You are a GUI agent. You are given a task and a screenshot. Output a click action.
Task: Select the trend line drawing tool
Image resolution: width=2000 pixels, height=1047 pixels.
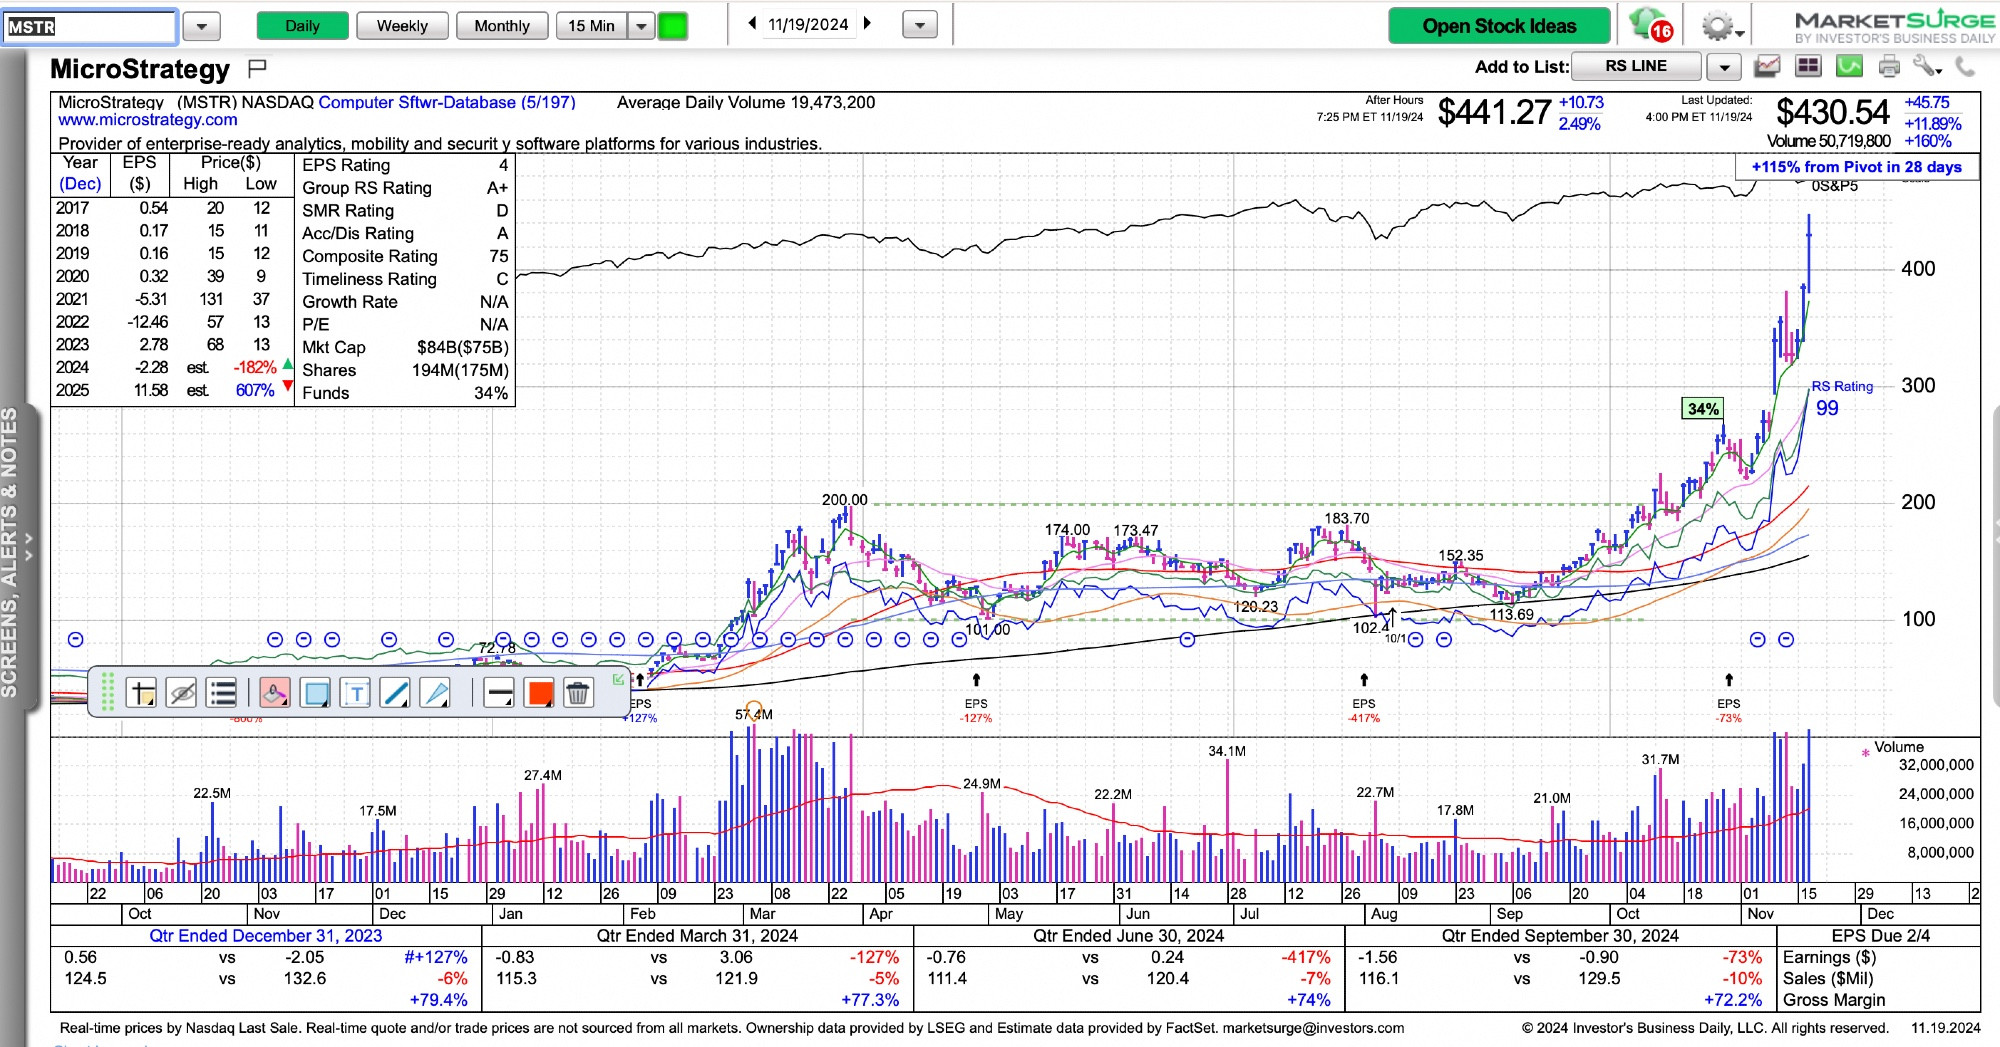click(396, 693)
